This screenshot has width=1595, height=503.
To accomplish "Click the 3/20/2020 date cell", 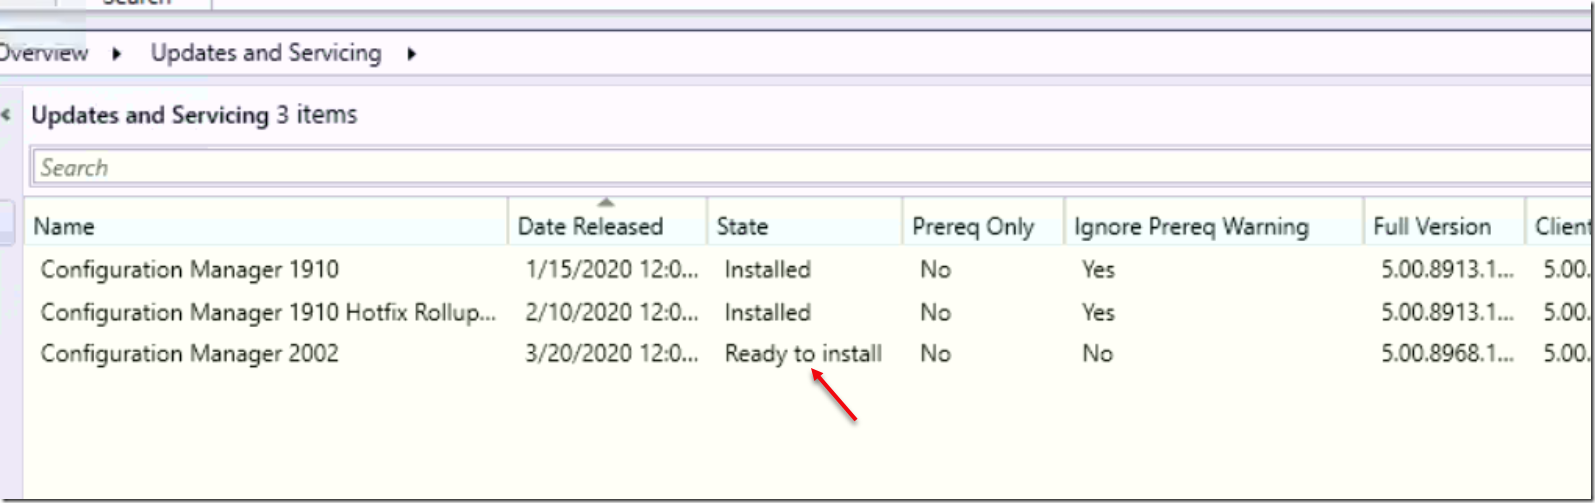I will click(611, 353).
